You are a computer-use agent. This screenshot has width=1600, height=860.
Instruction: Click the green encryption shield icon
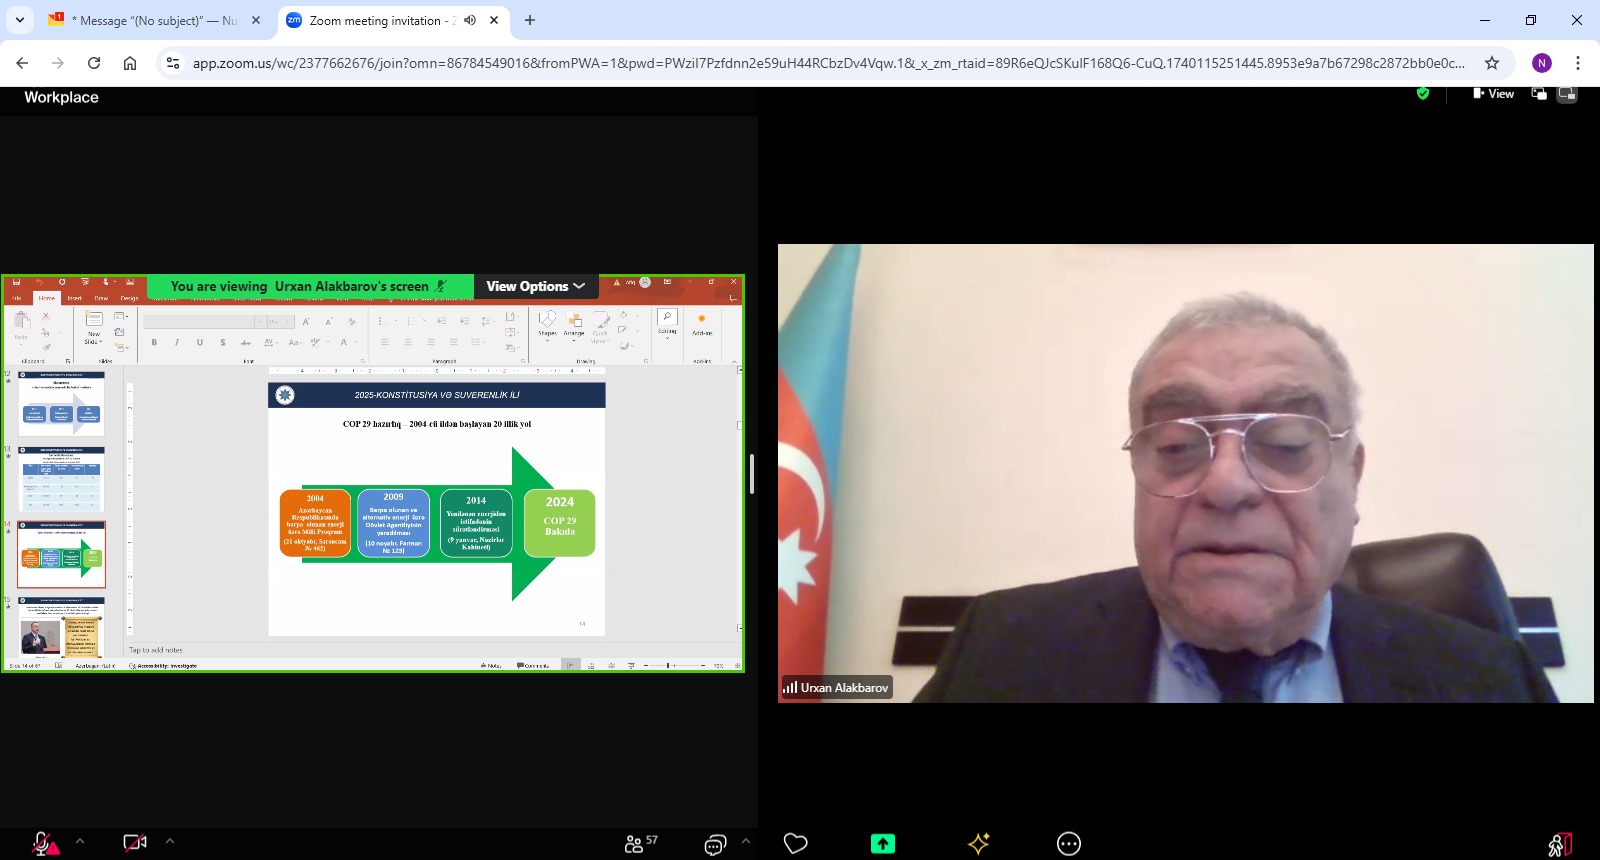point(1423,94)
